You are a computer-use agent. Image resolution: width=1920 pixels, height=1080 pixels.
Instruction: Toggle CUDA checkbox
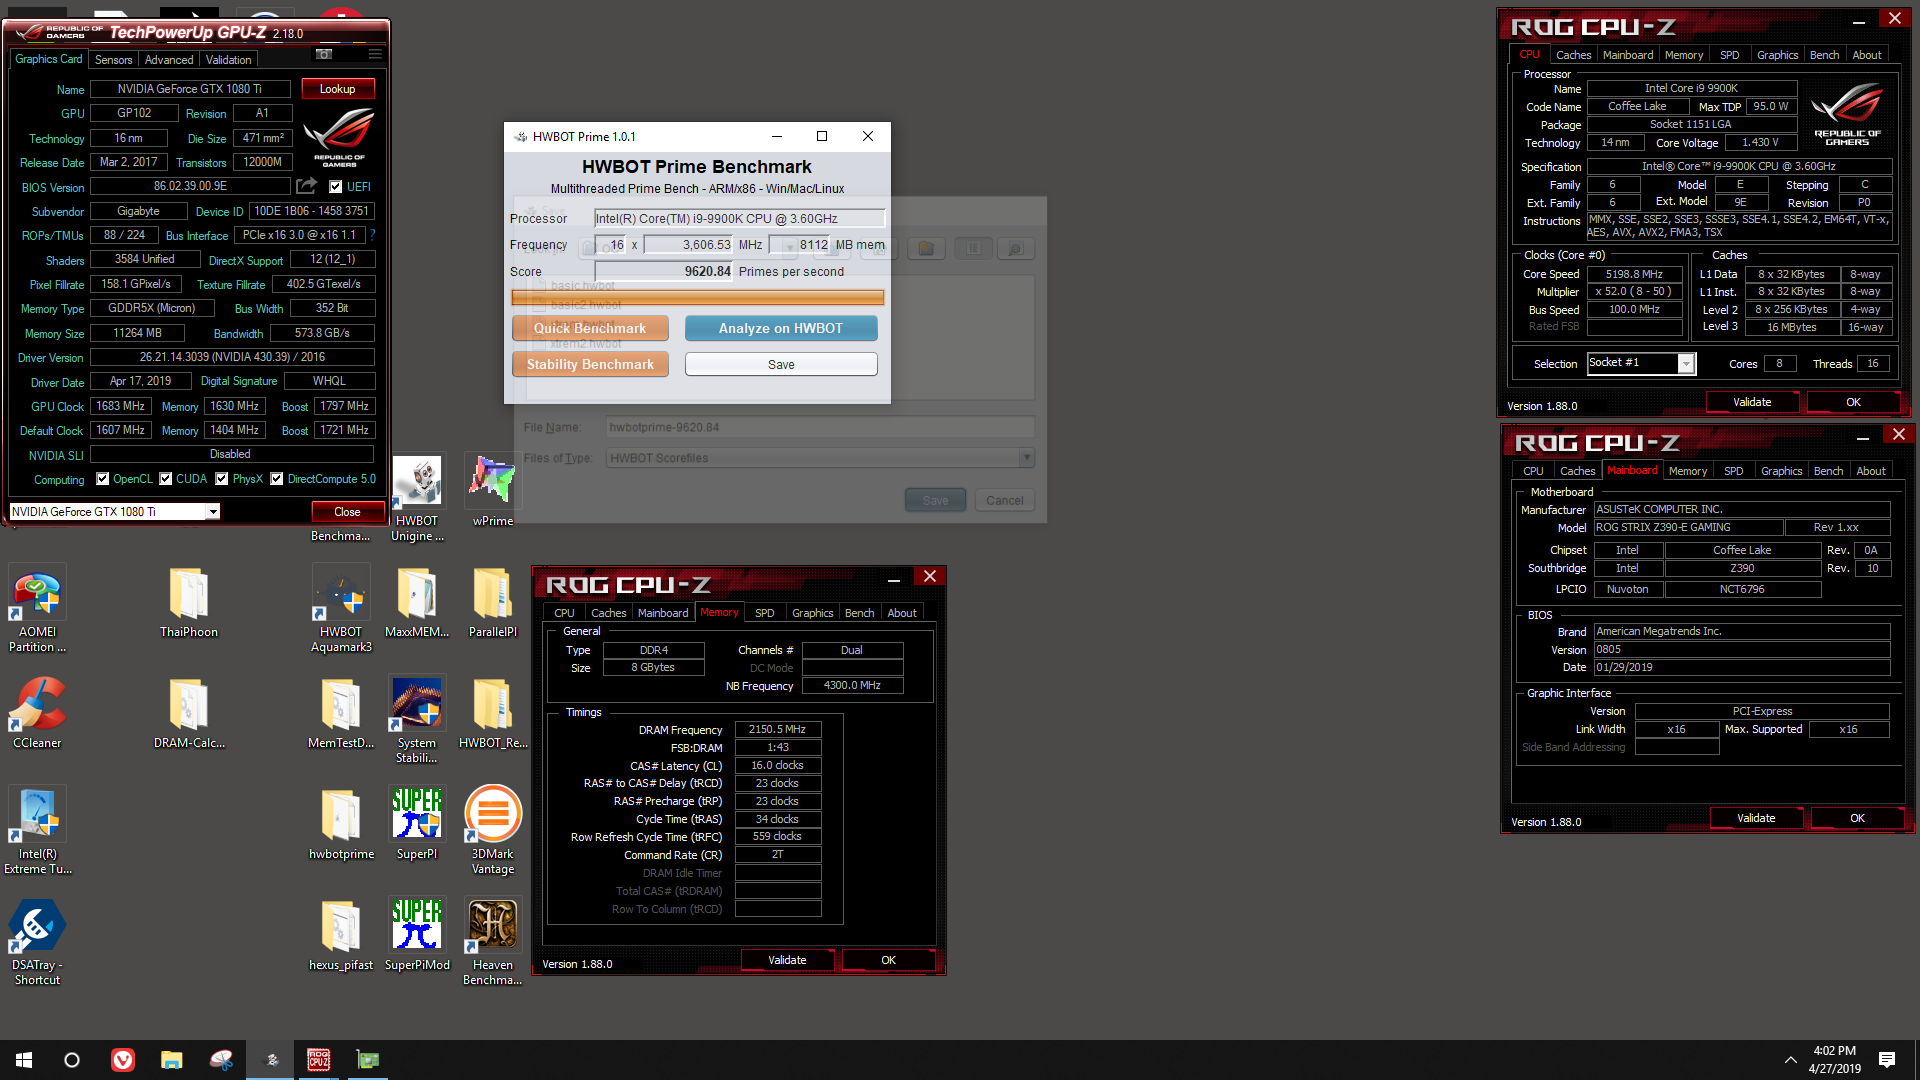tap(166, 479)
